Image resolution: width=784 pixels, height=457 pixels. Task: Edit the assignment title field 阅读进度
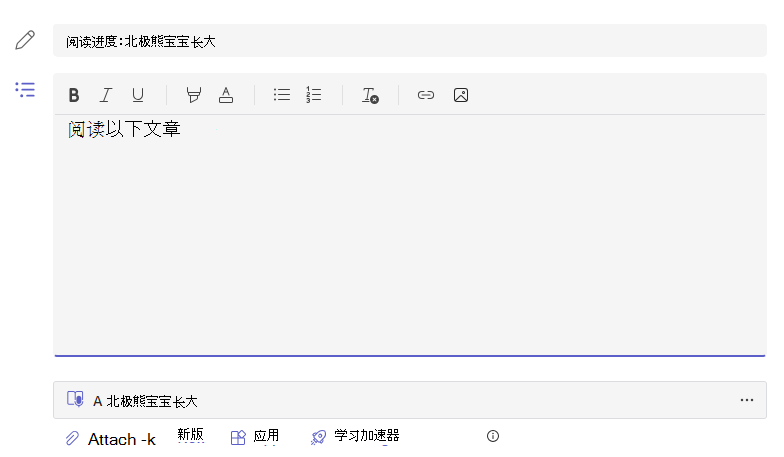coord(410,40)
